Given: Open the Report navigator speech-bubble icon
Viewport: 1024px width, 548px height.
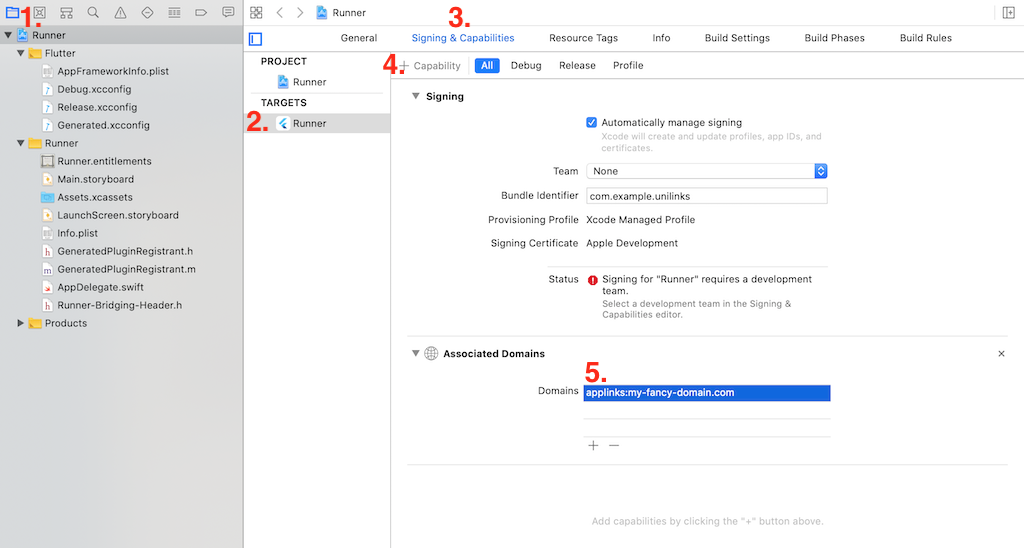Looking at the screenshot, I should coord(228,12).
